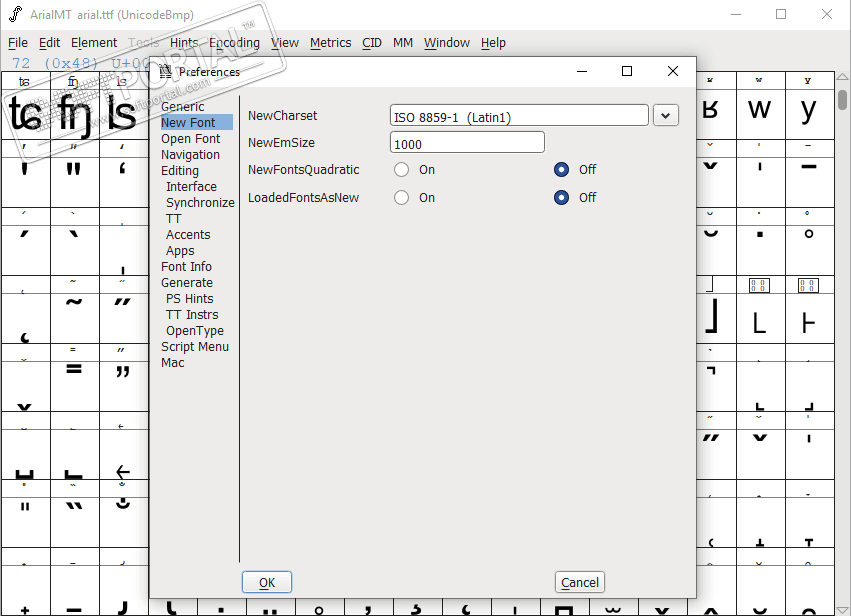Screen dimensions: 851x616
Task: Open the View menu
Action: pyautogui.click(x=285, y=43)
